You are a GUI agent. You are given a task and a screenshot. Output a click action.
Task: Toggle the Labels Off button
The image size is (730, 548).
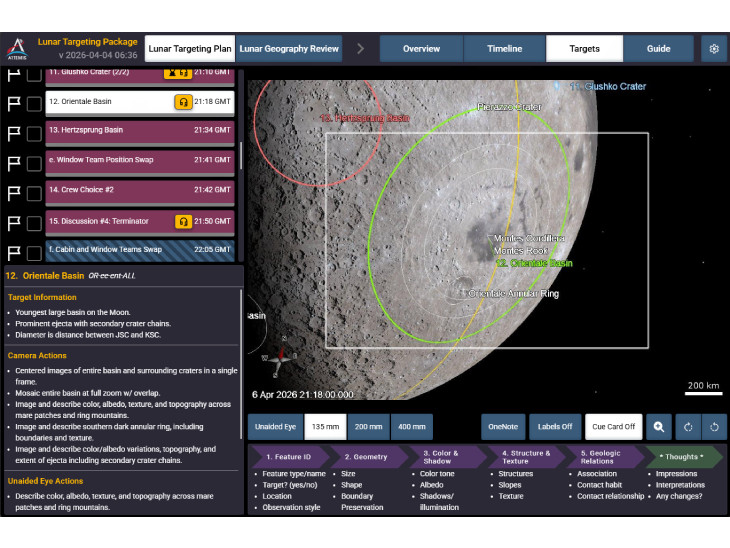(553, 427)
